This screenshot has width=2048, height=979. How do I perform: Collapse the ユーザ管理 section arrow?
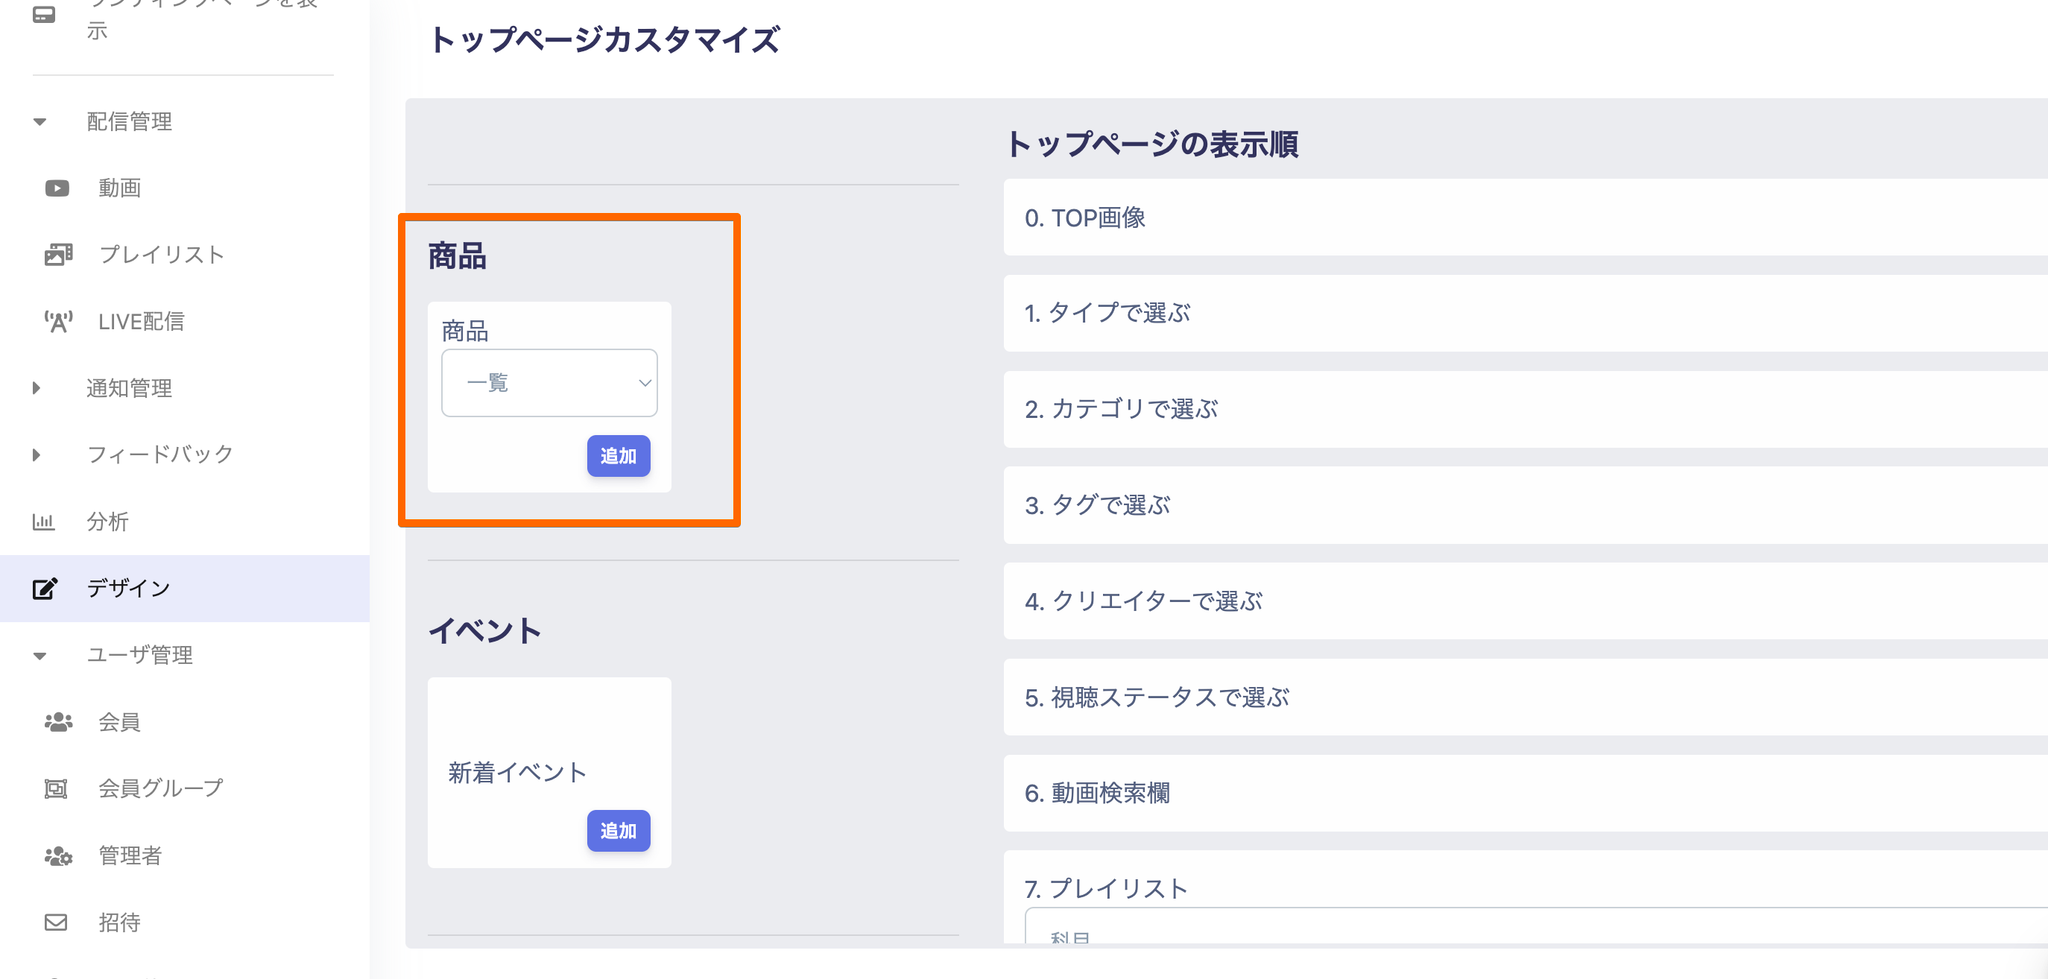pyautogui.click(x=40, y=656)
